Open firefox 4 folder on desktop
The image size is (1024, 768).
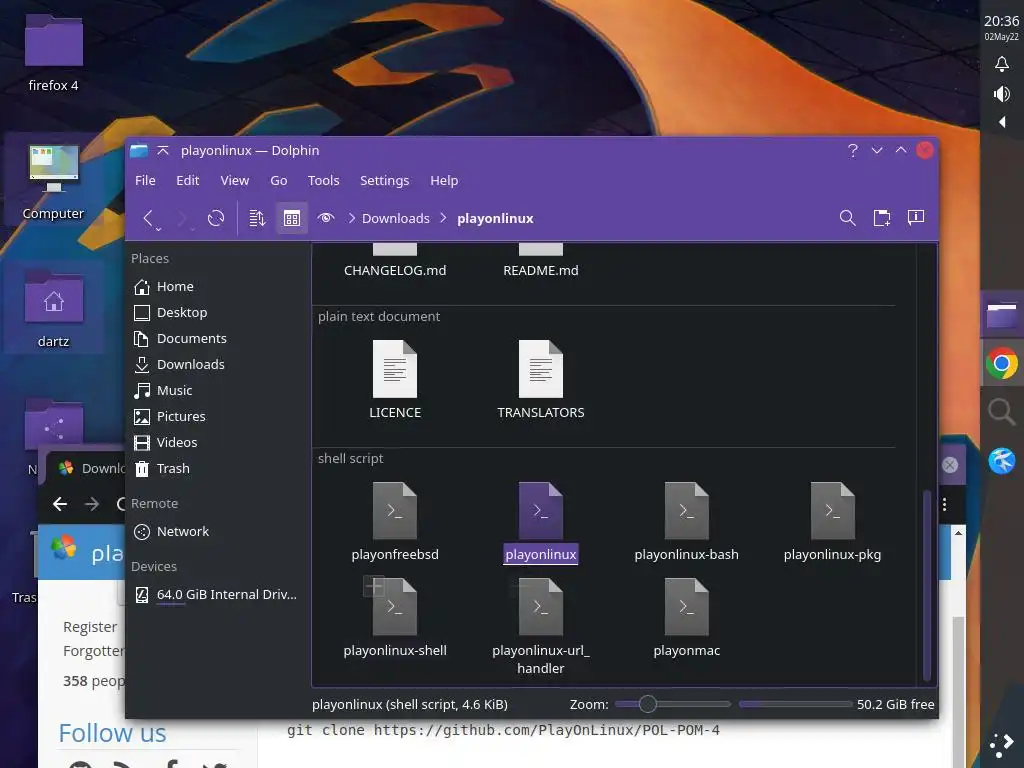(54, 54)
